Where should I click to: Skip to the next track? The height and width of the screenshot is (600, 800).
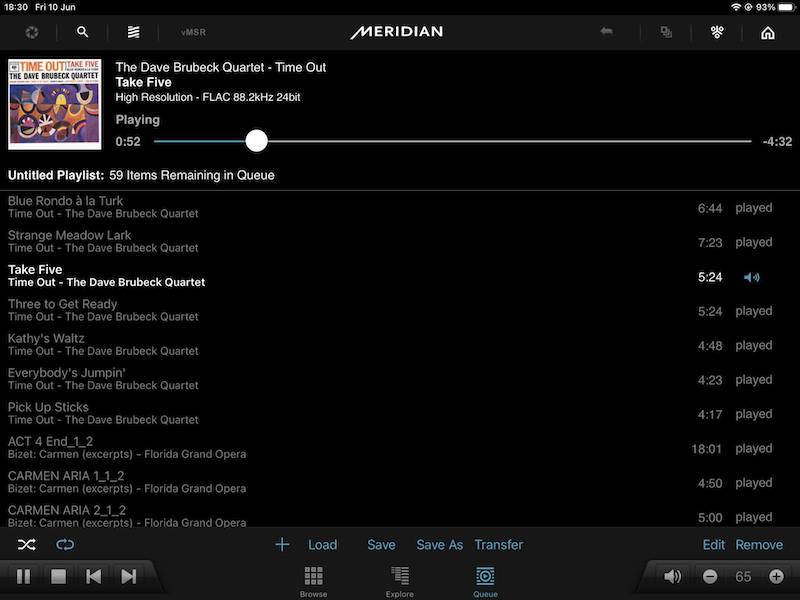[129, 577]
